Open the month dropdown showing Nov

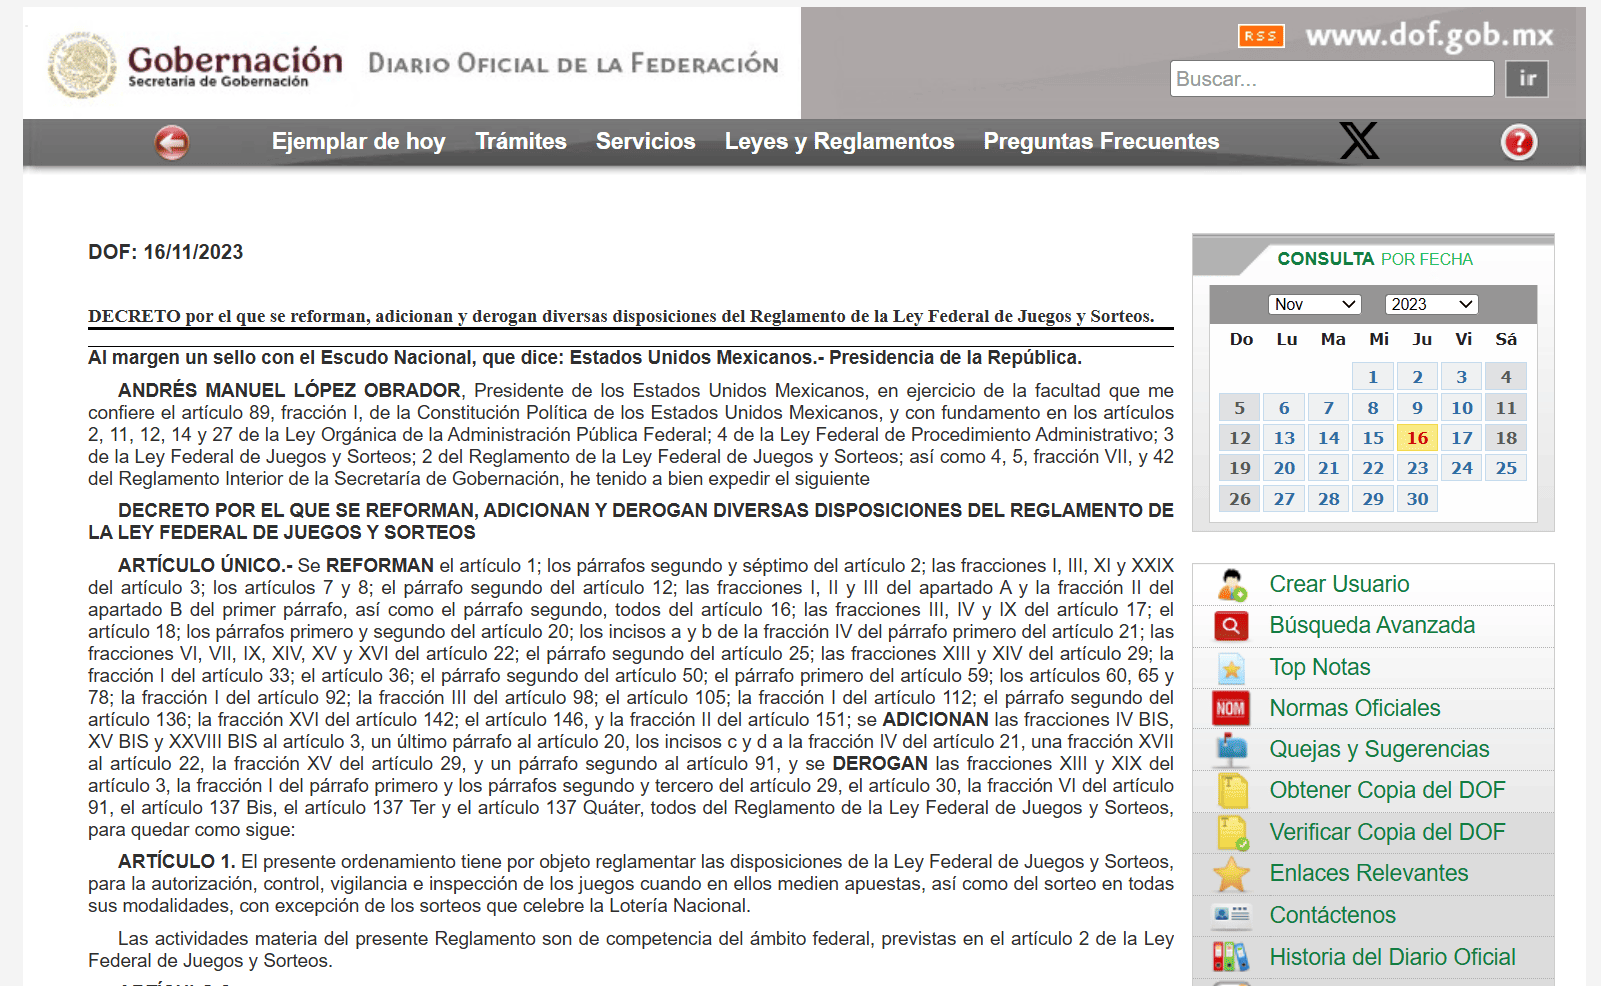pos(1314,304)
